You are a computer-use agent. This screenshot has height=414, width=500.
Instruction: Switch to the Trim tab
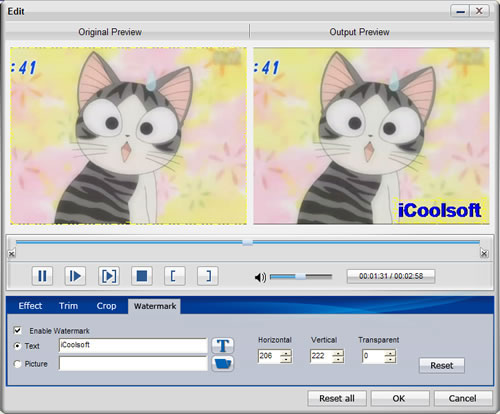pyautogui.click(x=68, y=306)
